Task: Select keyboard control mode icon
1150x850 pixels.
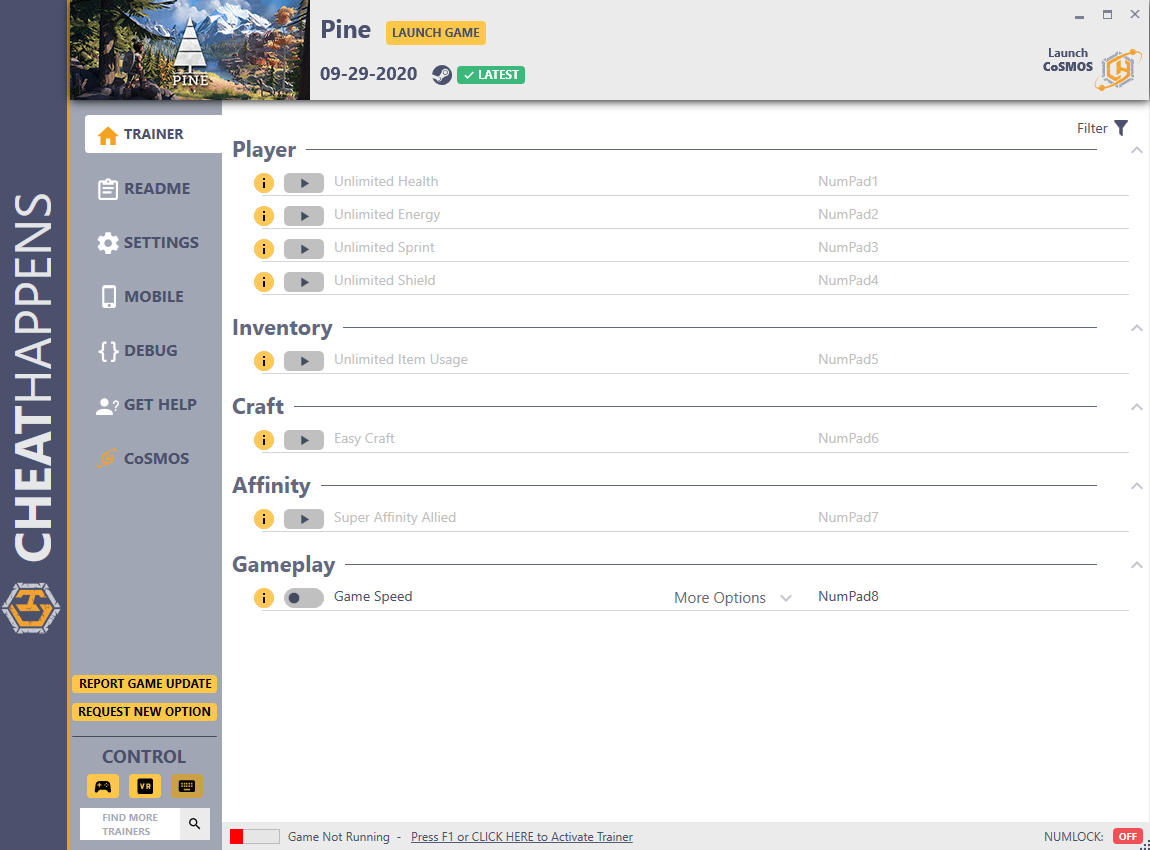Action: tap(187, 786)
